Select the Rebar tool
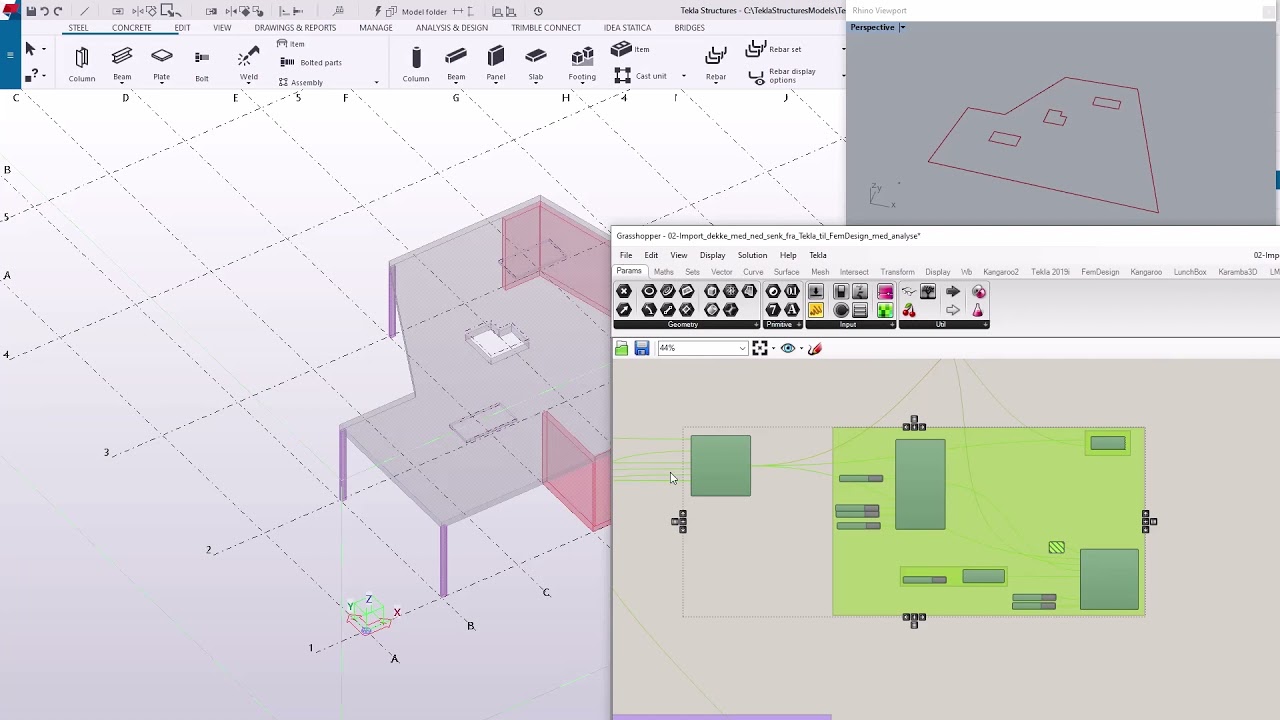Screen dimensions: 1280x720 (x=716, y=64)
